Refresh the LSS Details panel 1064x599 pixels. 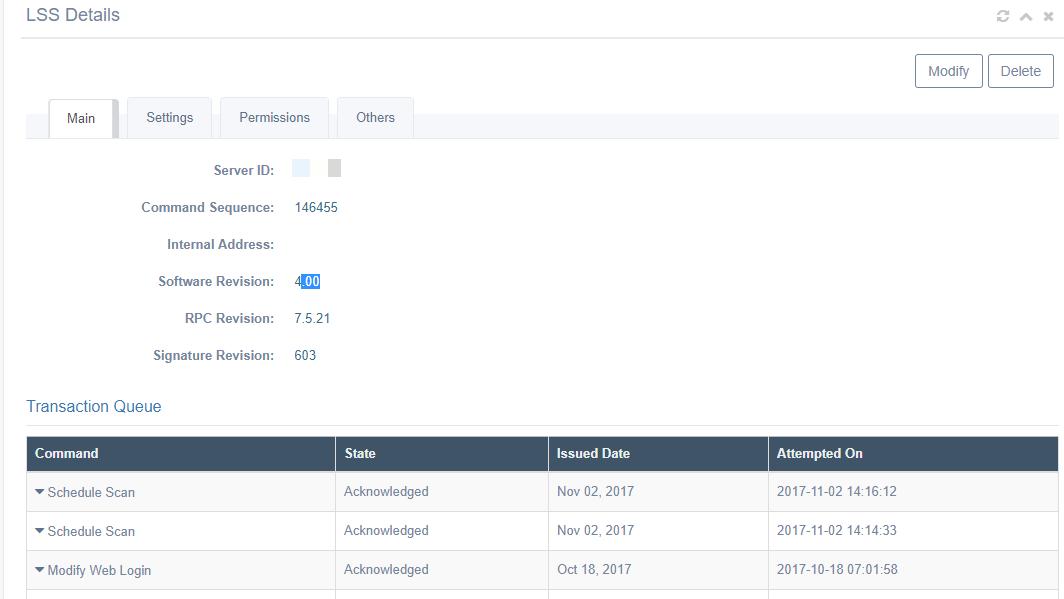[x=1002, y=16]
